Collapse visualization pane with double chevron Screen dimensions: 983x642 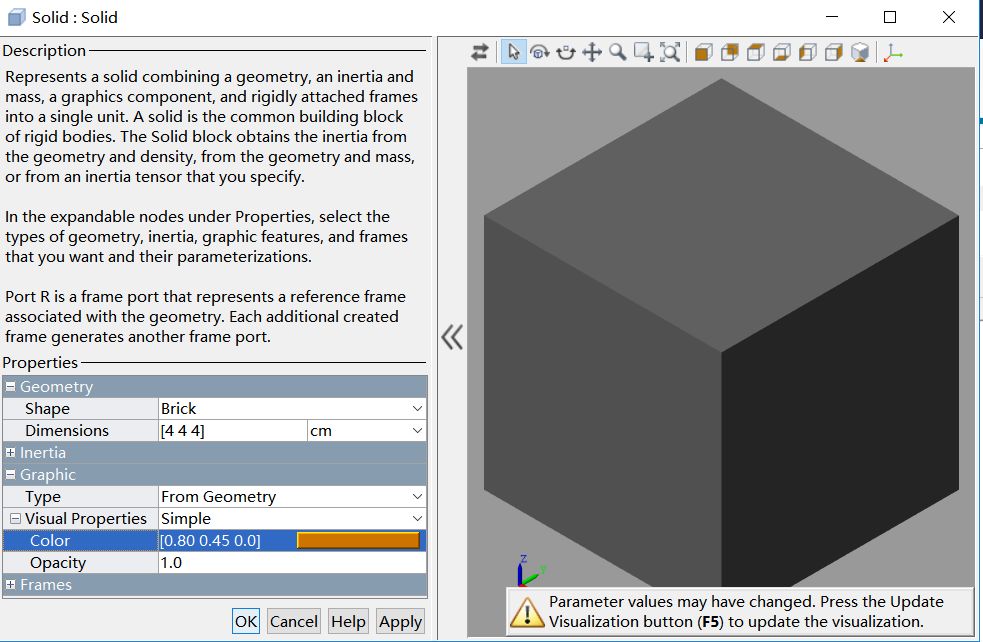click(452, 337)
